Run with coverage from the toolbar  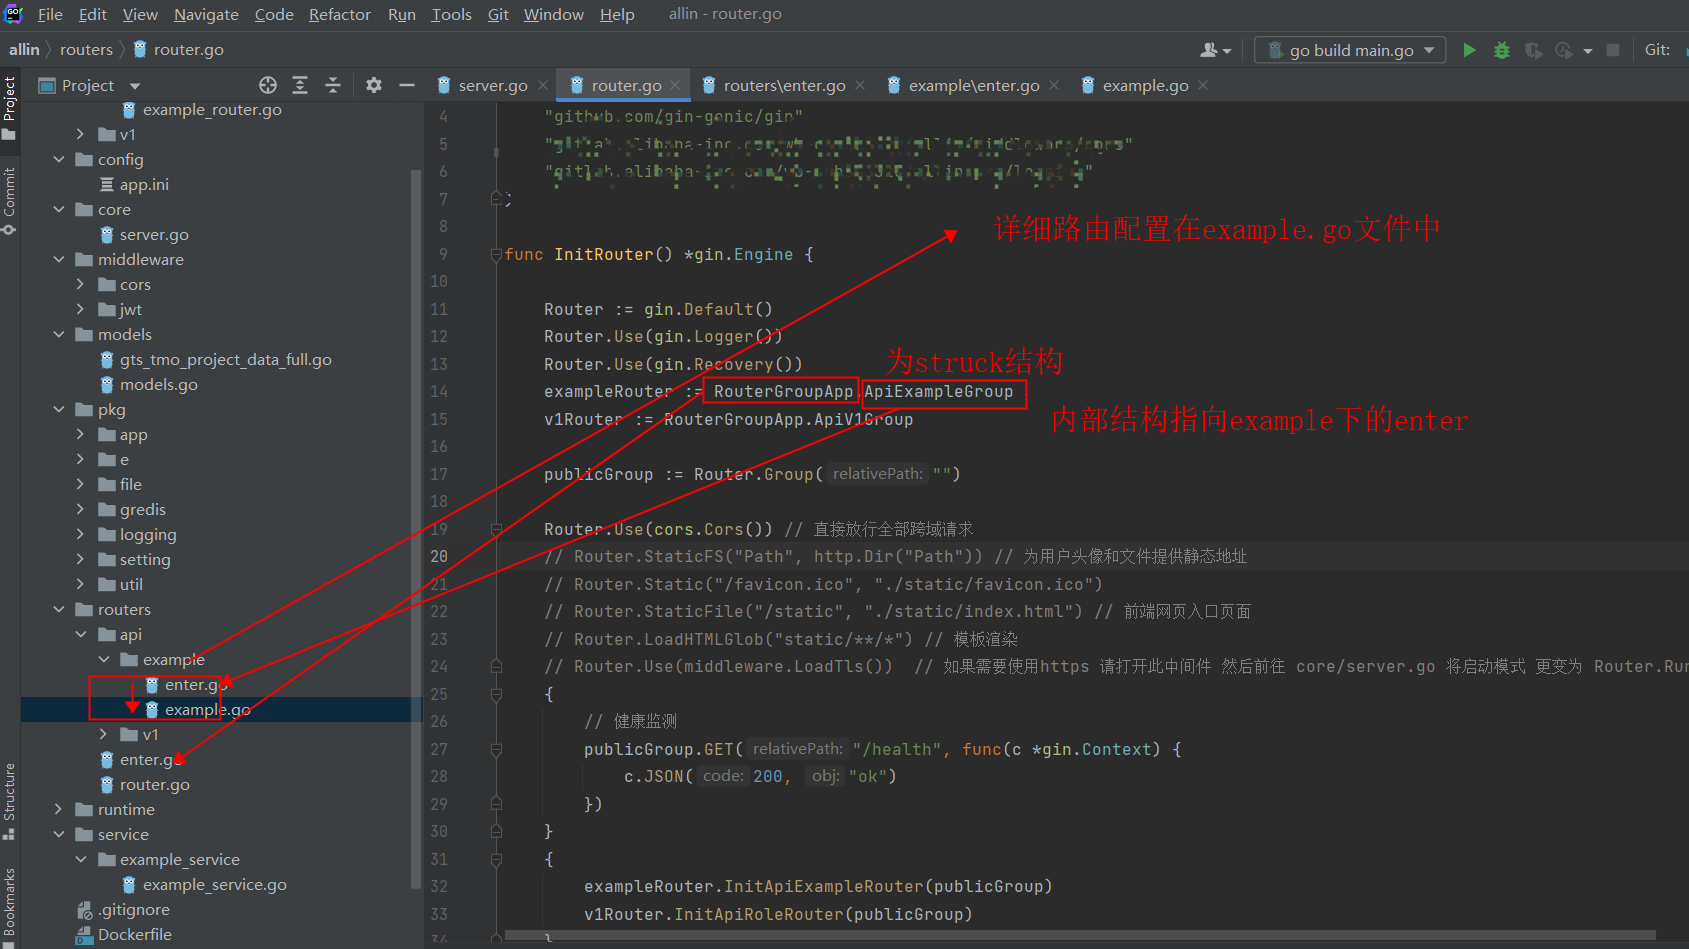point(1533,50)
